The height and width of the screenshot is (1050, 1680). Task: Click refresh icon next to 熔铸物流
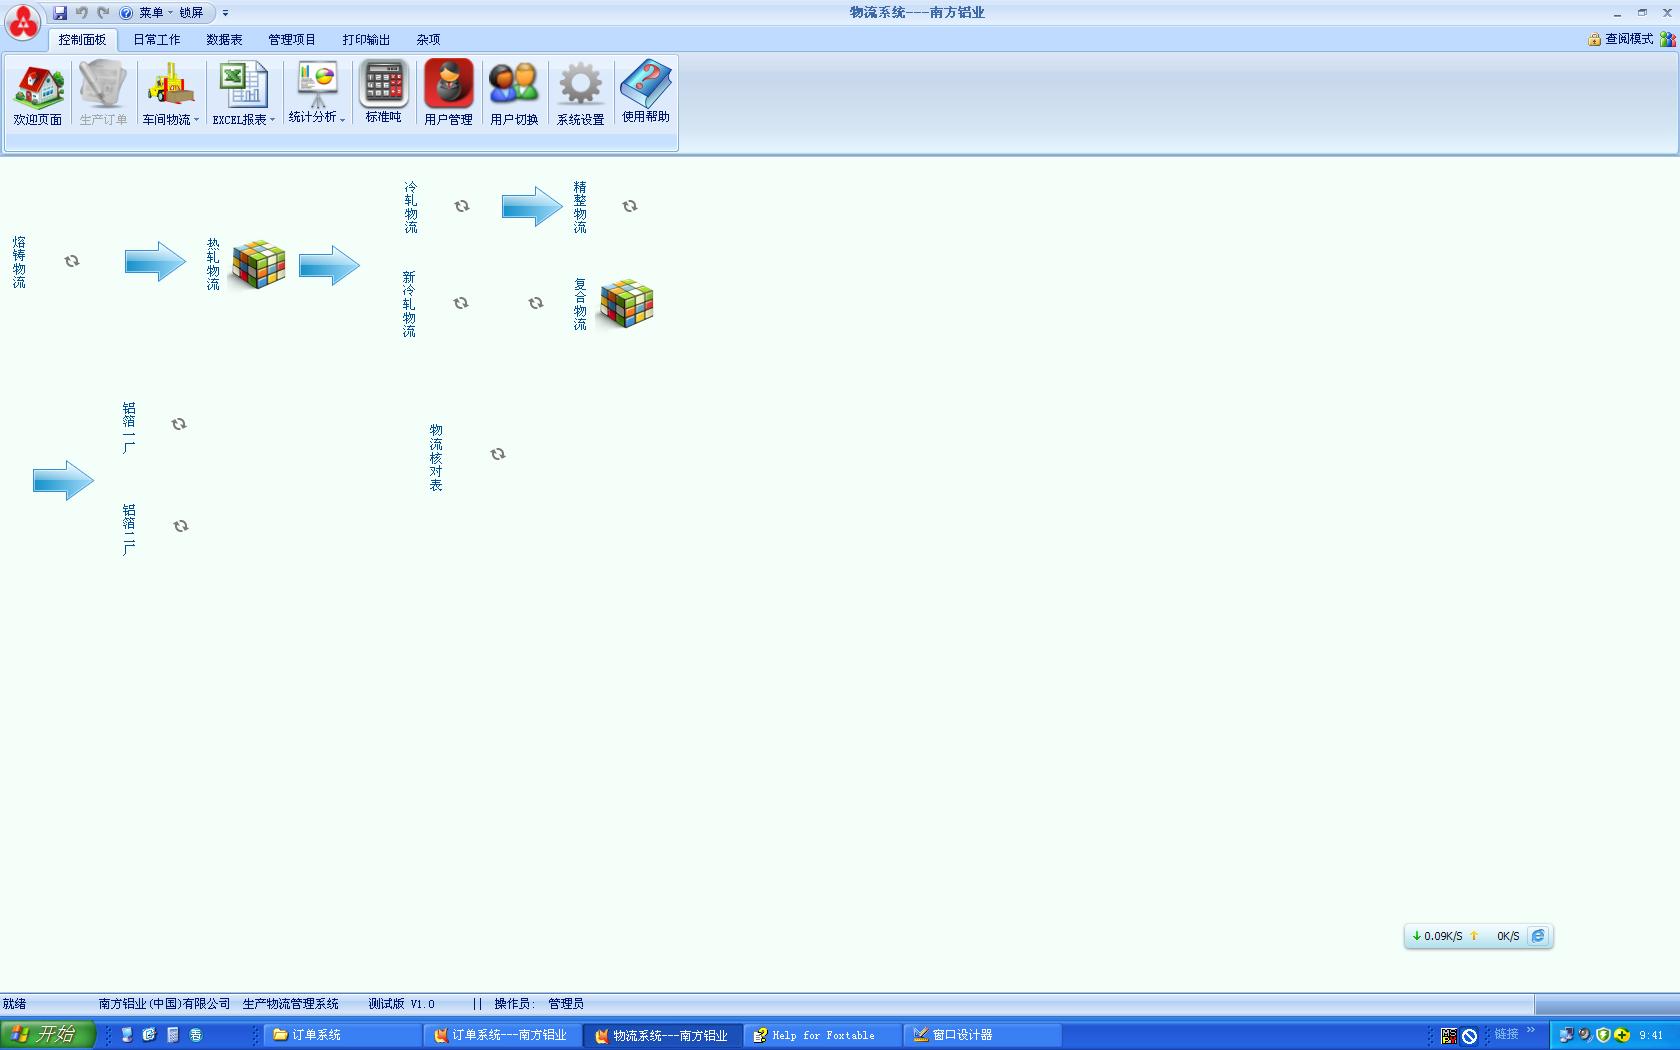72,261
